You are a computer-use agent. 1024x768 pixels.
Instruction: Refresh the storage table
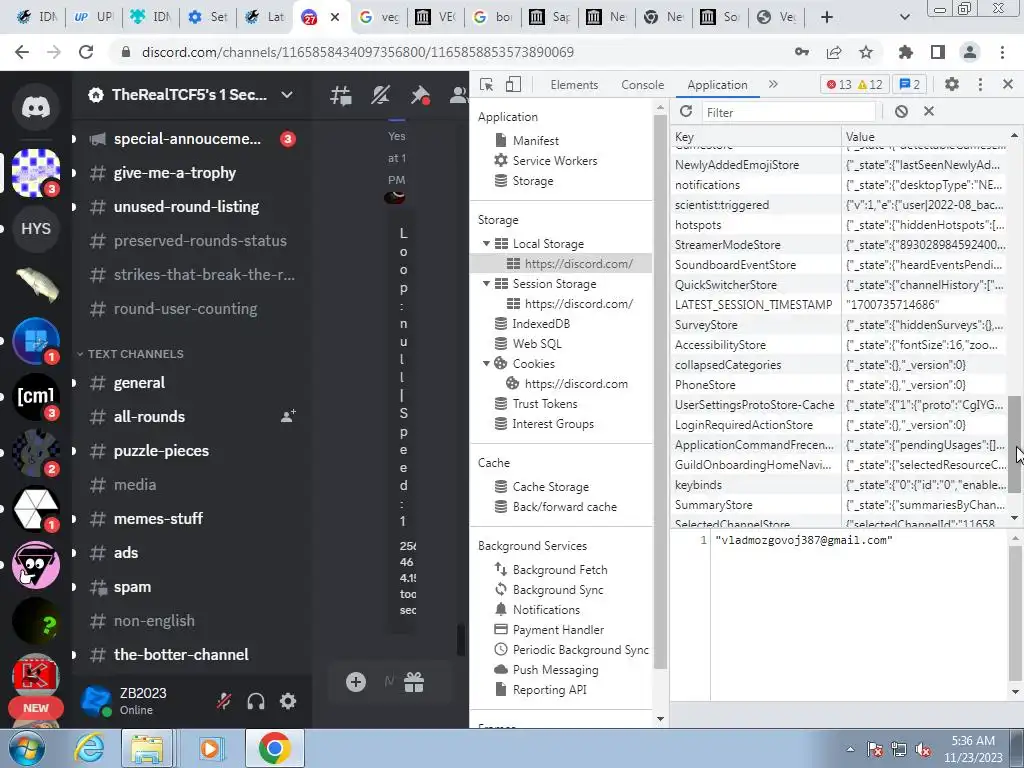coord(686,112)
